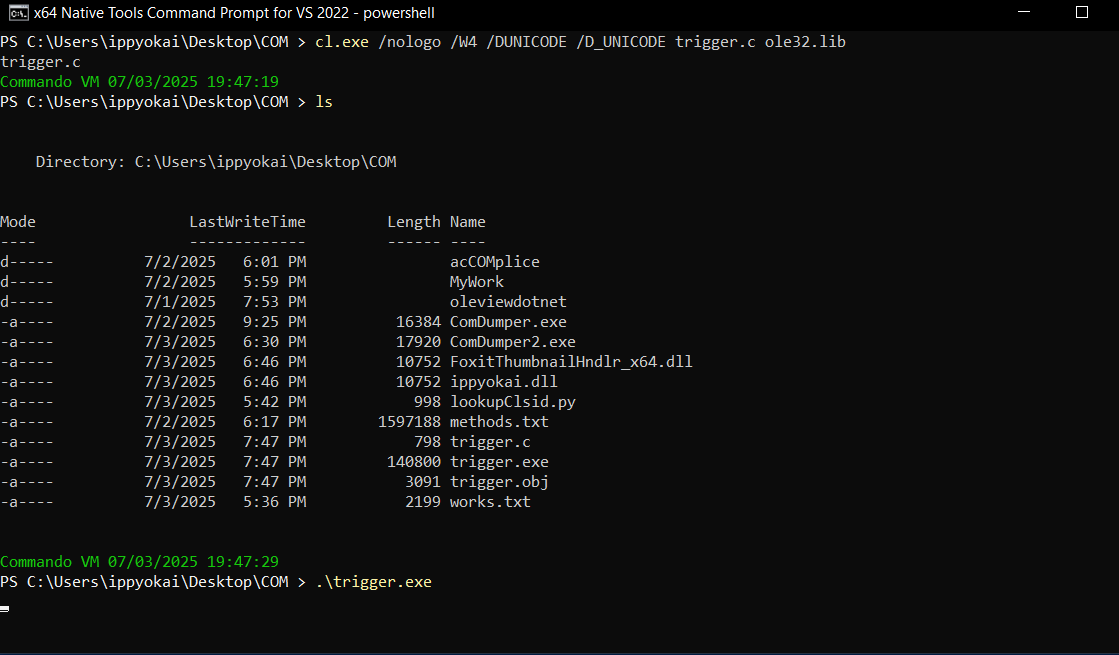Minimize the command prompt window

pos(1021,13)
